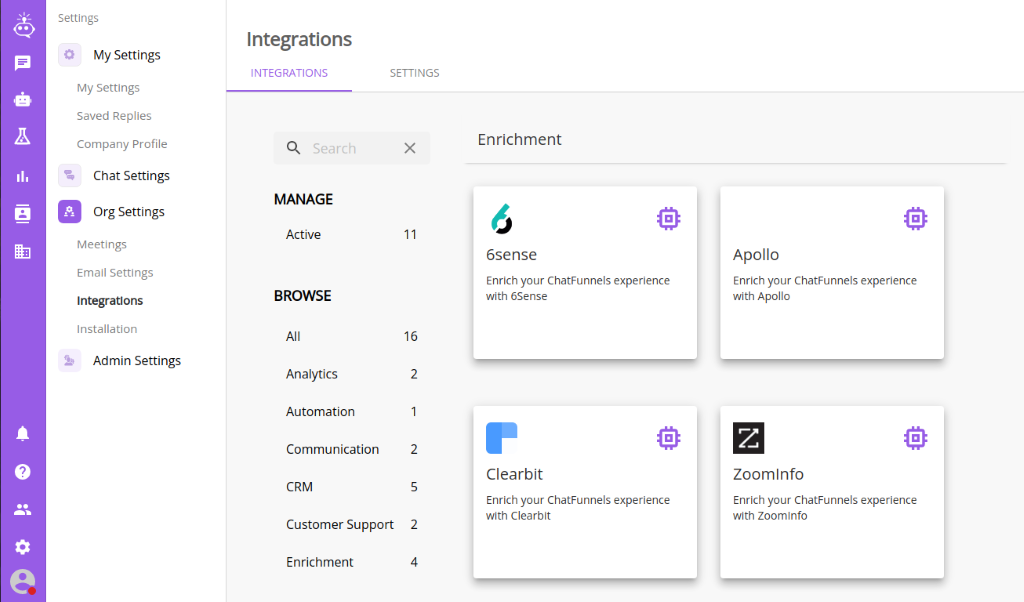Viewport: 1024px width, 602px height.
Task: Open Meetings settings
Action: point(101,244)
